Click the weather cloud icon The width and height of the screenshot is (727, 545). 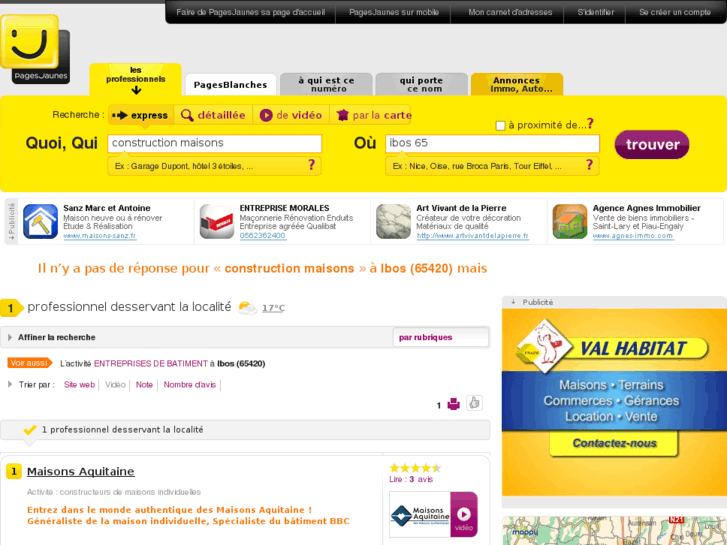(247, 308)
